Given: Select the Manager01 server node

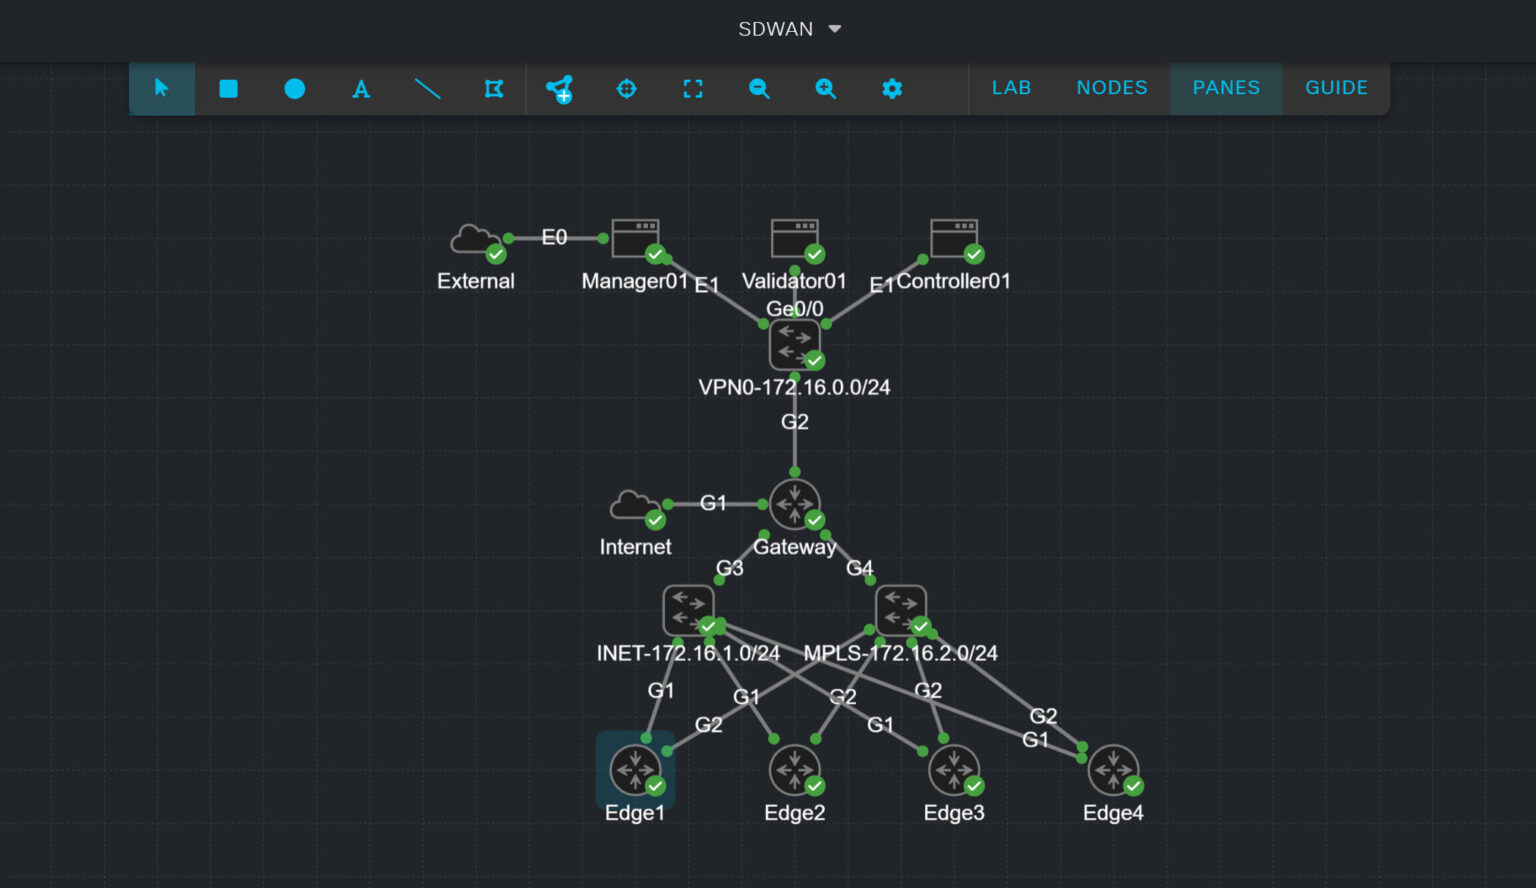Looking at the screenshot, I should pos(635,238).
